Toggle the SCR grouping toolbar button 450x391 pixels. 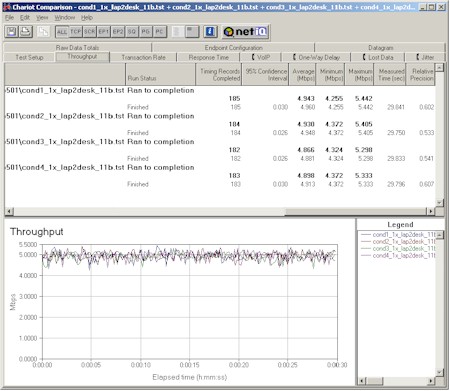click(90, 32)
